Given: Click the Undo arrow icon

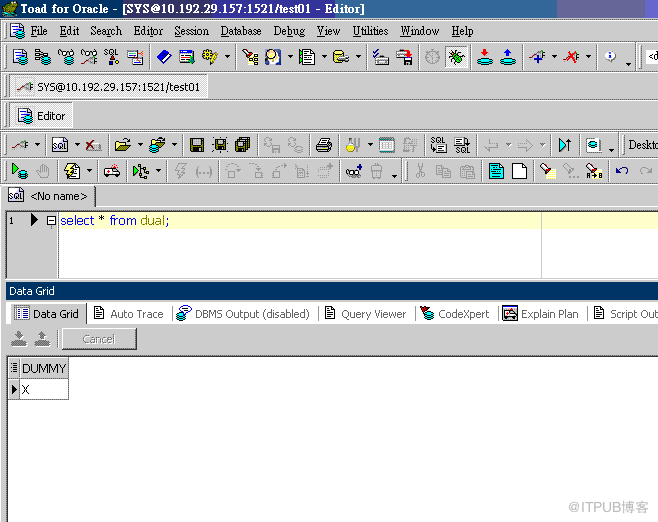Looking at the screenshot, I should [x=622, y=171].
